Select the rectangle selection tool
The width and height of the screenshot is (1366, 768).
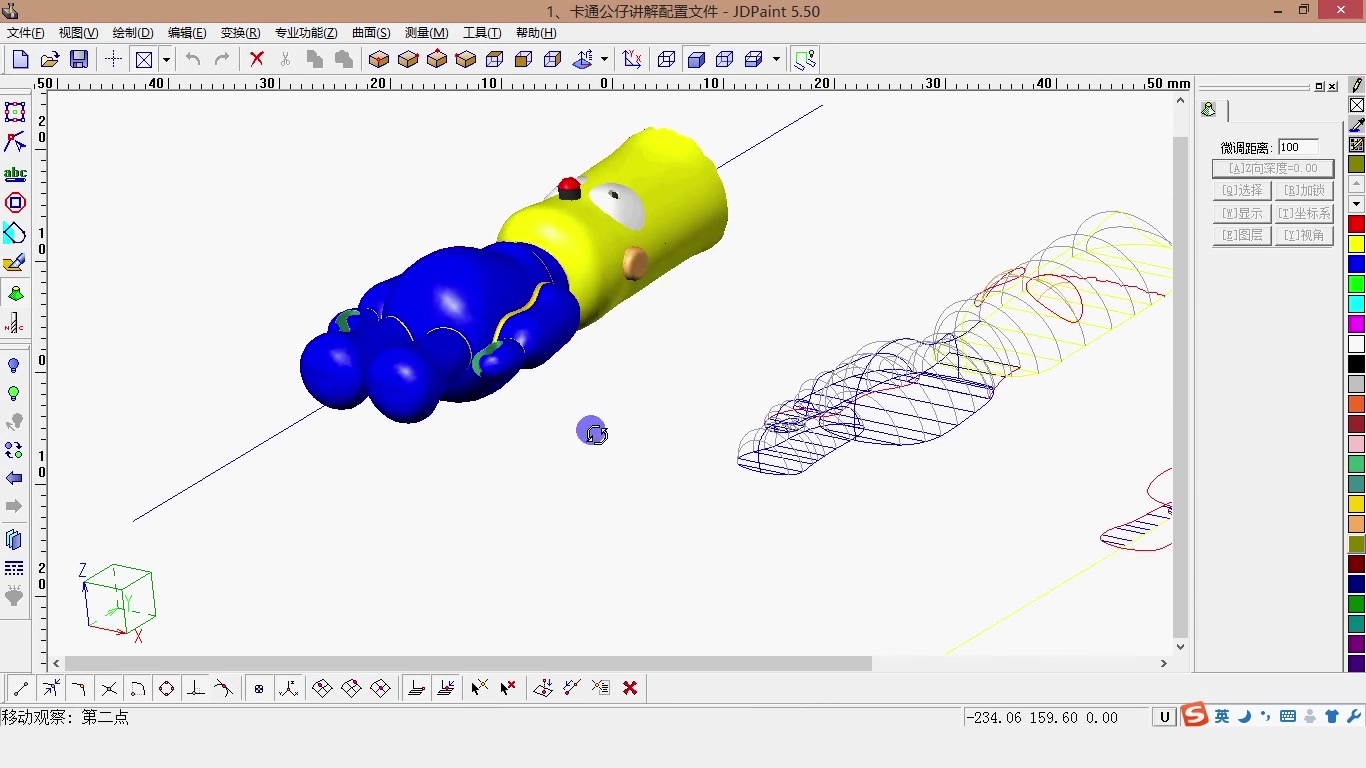point(14,111)
